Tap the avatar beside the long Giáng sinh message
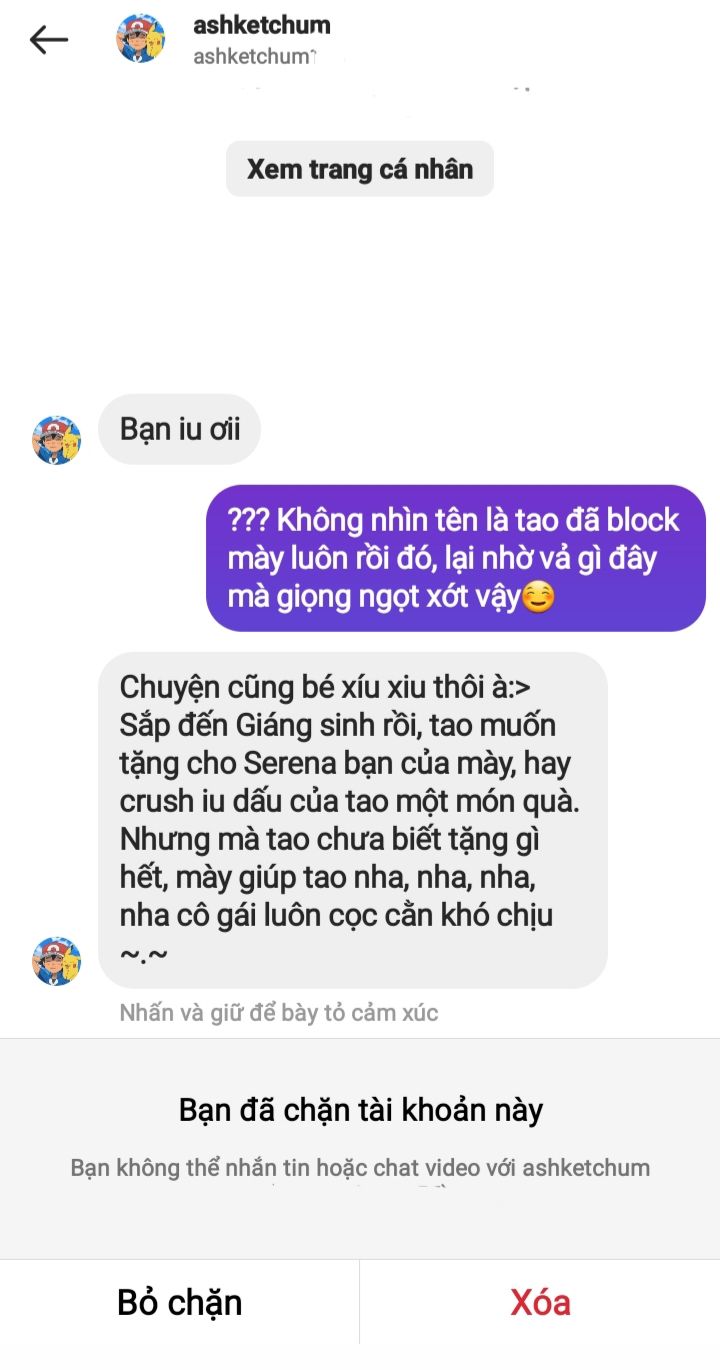 point(57,962)
